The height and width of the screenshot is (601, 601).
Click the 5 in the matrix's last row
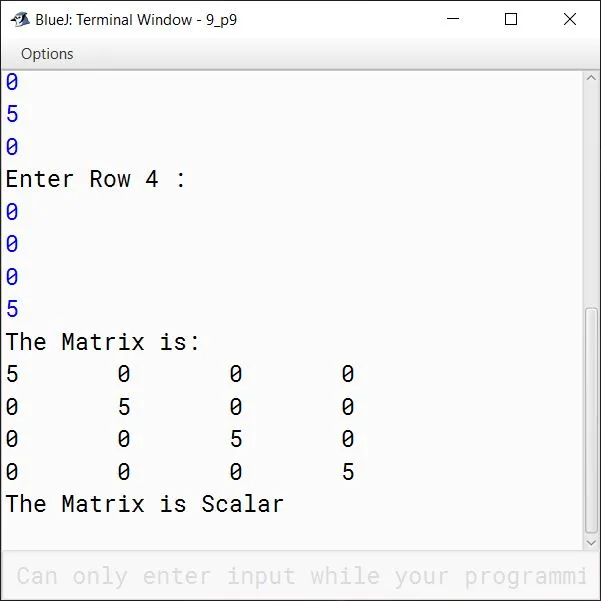pos(348,472)
